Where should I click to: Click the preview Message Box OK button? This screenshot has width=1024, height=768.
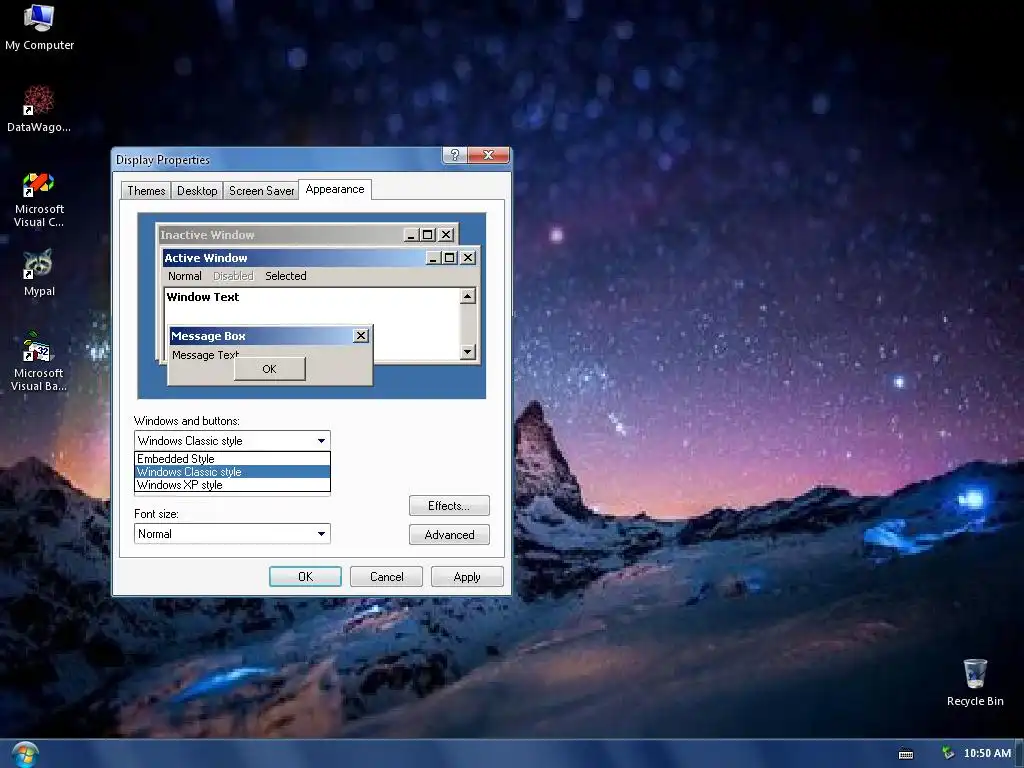tap(269, 369)
